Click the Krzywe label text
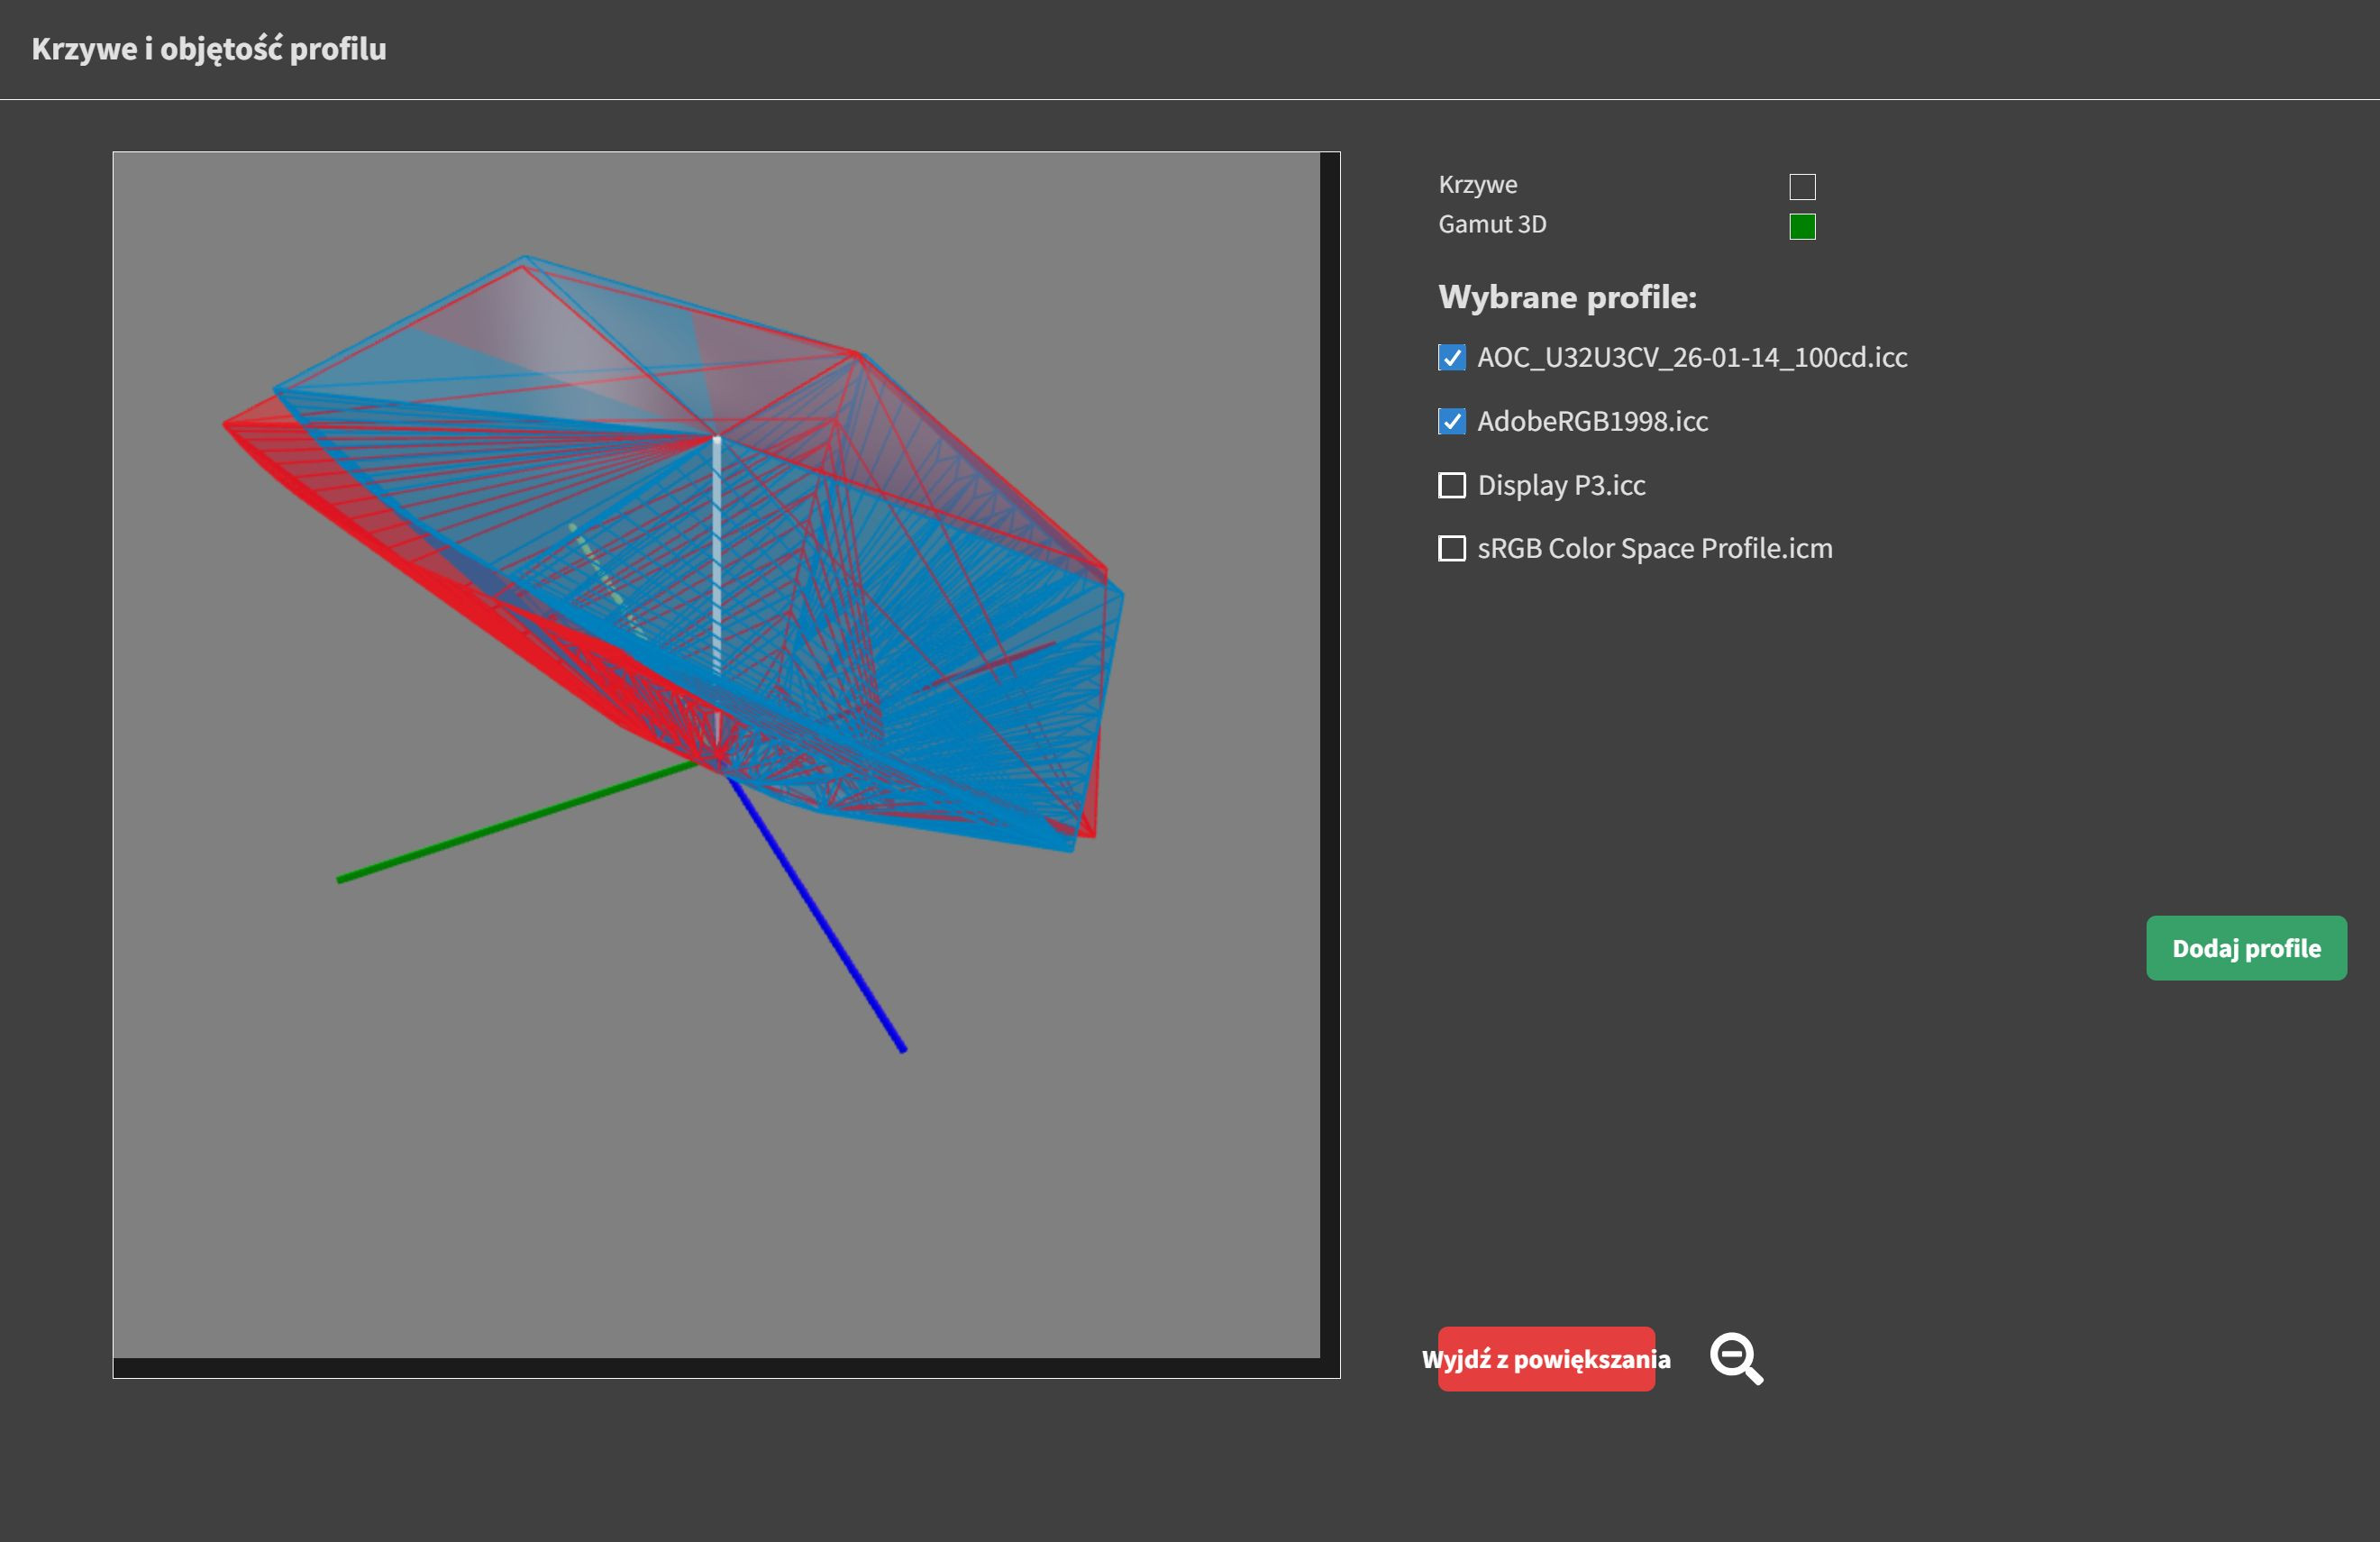The width and height of the screenshot is (2380, 1542). pos(1477,185)
